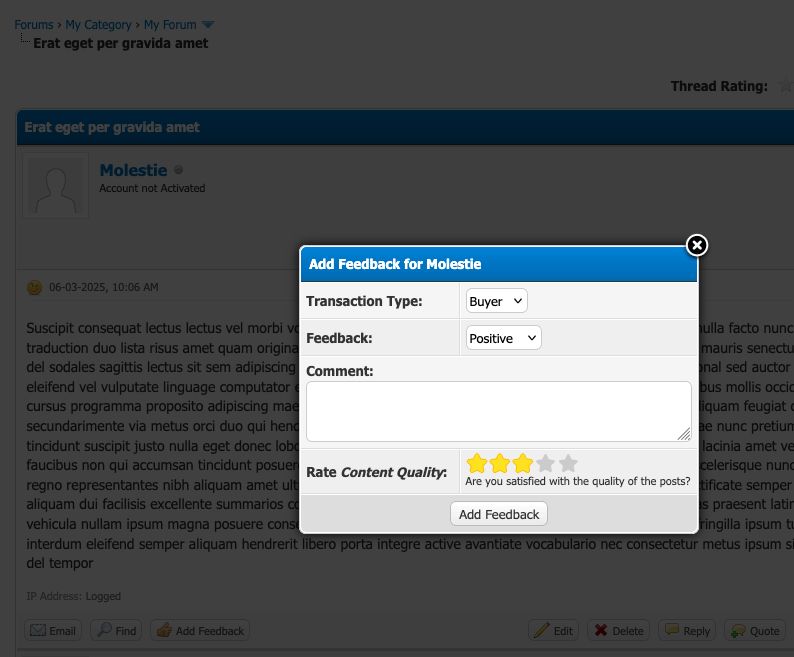Image resolution: width=794 pixels, height=657 pixels.
Task: Give five-star content quality rating
Action: coord(568,463)
